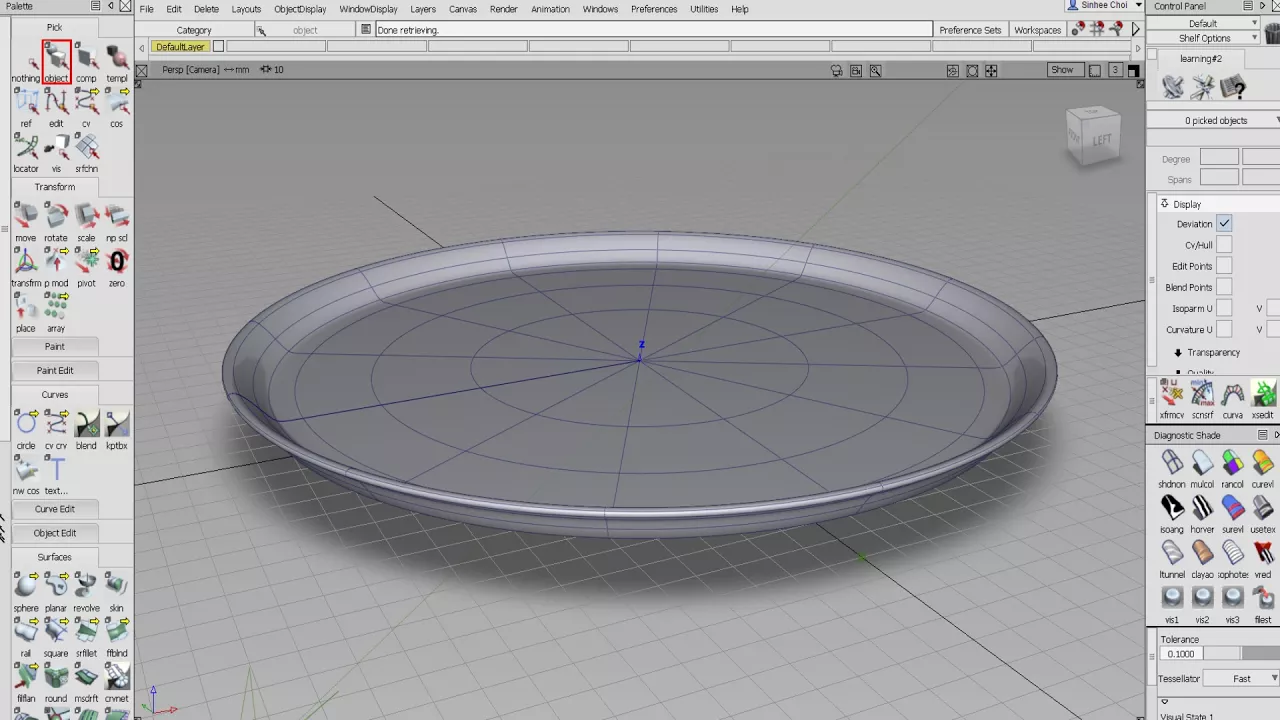Adjust the Tolerance slider
The image size is (1280, 720).
click(x=1241, y=654)
